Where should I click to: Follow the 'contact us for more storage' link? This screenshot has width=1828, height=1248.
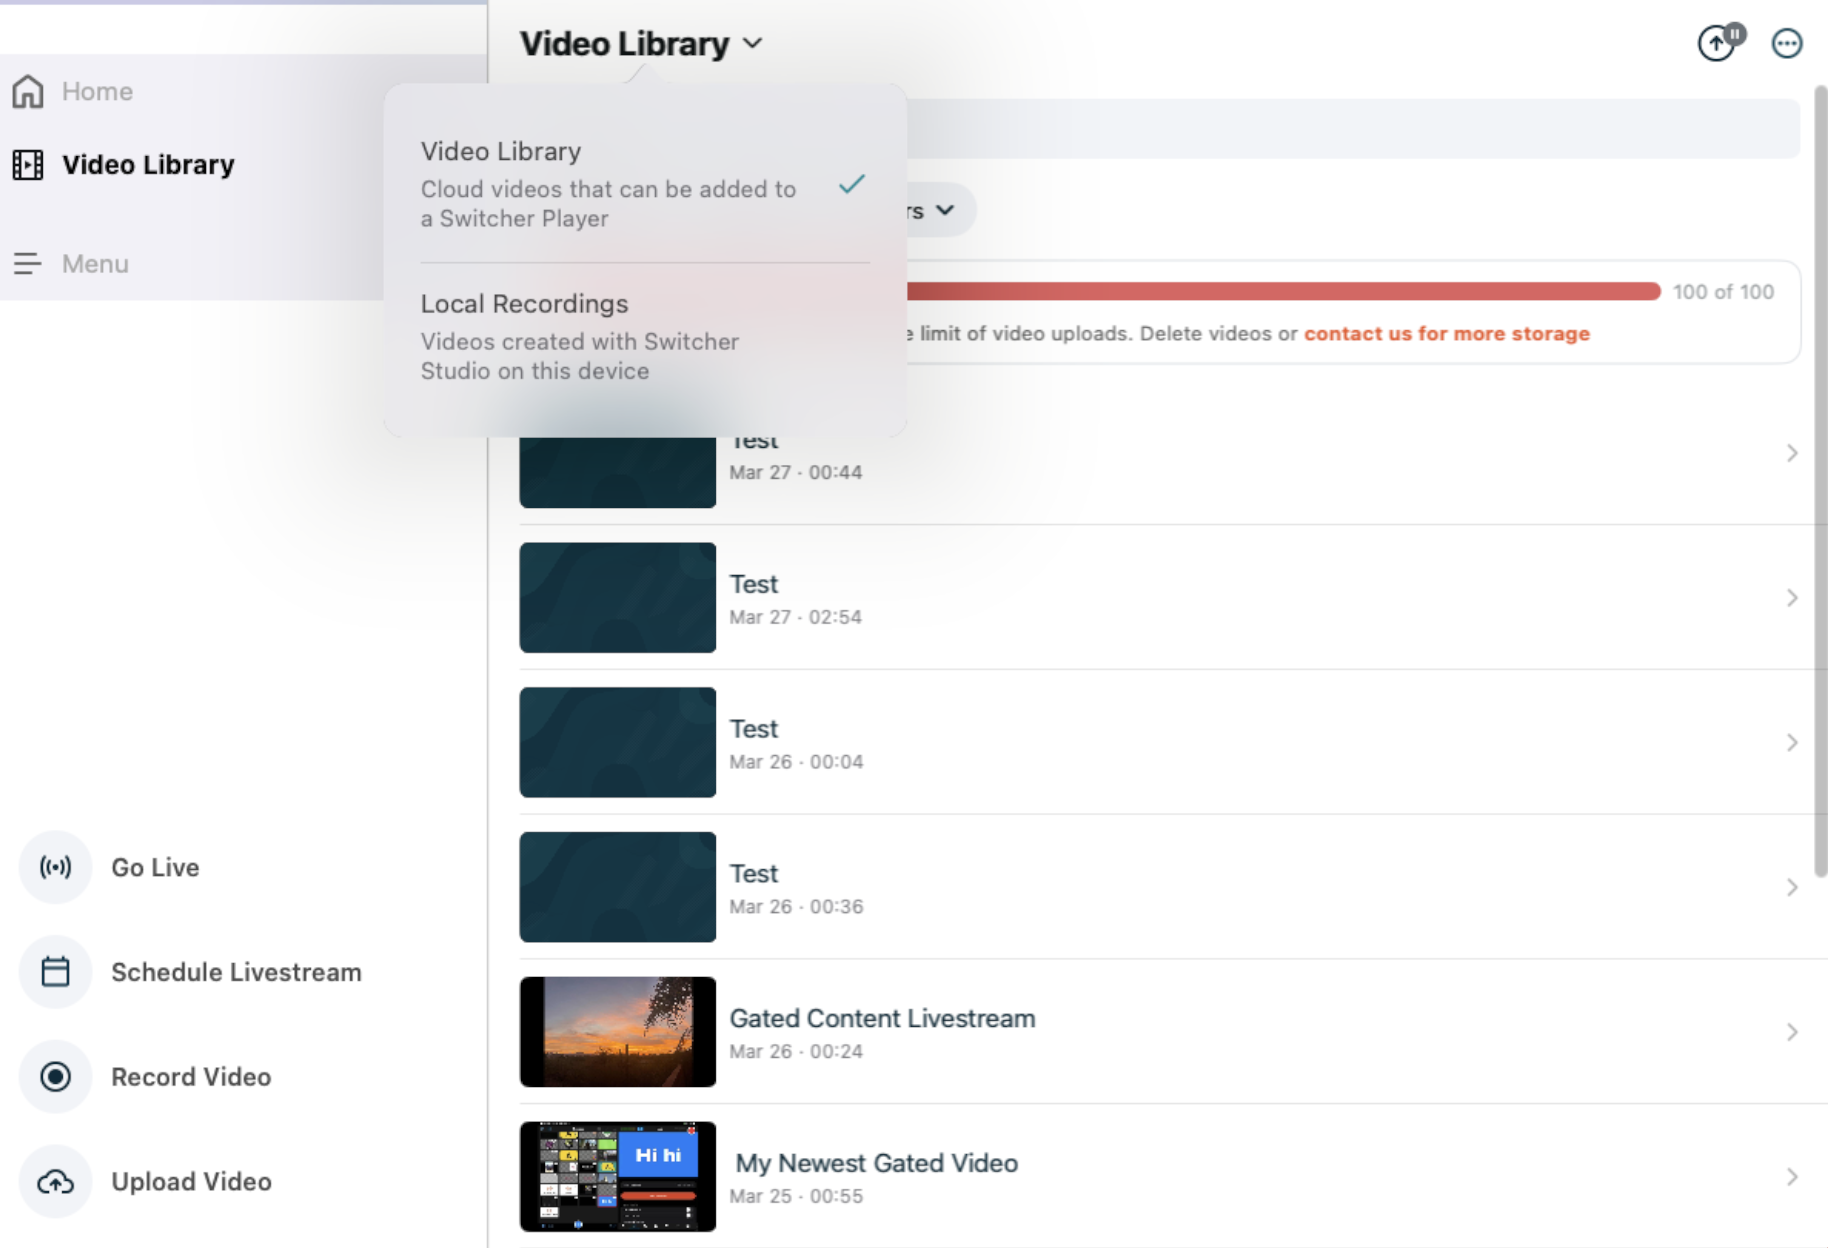click(x=1446, y=333)
